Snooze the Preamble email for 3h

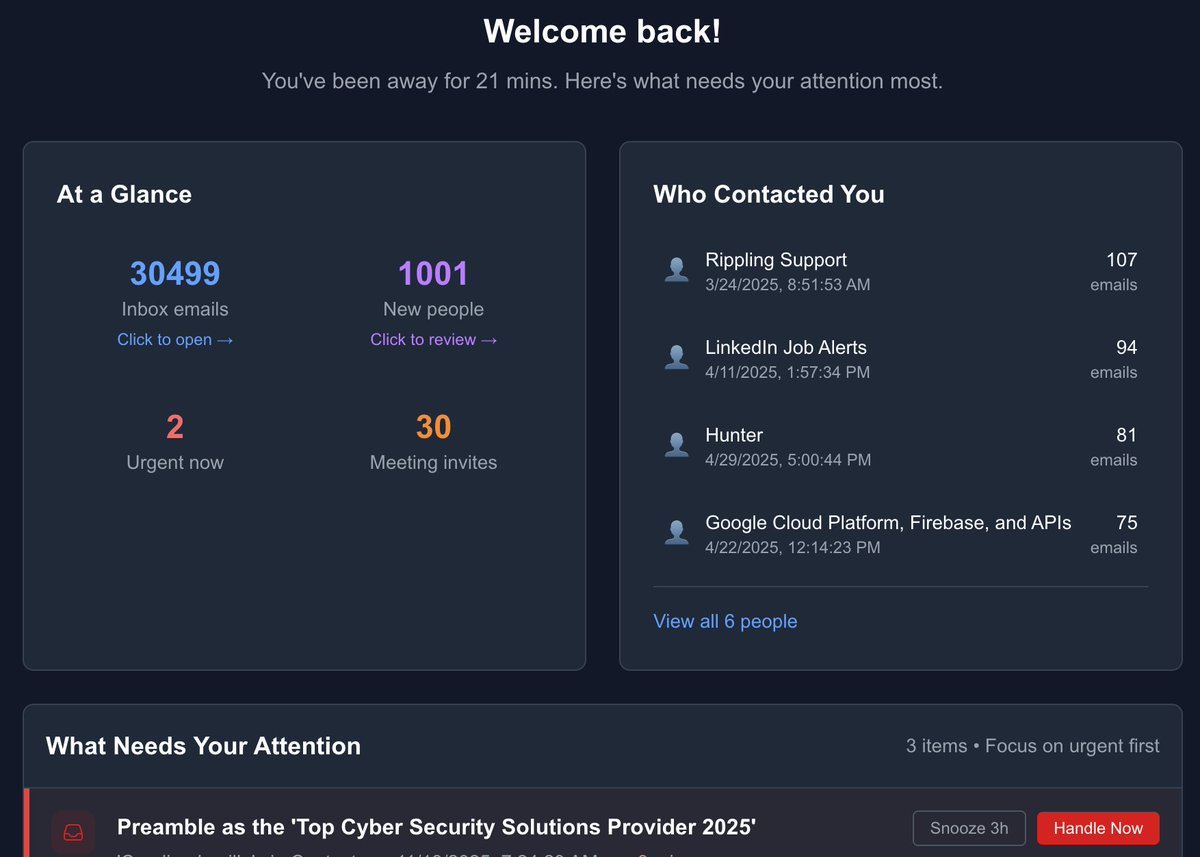969,828
